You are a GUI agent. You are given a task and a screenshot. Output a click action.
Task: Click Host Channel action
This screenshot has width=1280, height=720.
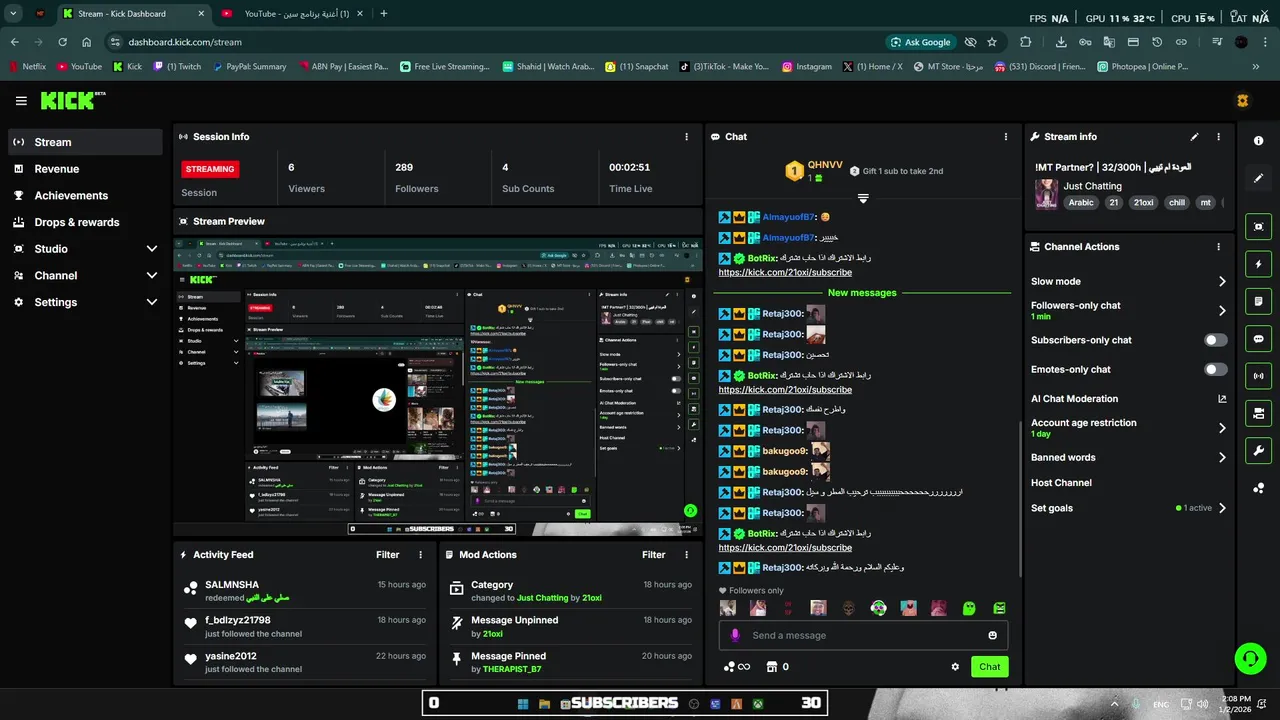(1061, 483)
